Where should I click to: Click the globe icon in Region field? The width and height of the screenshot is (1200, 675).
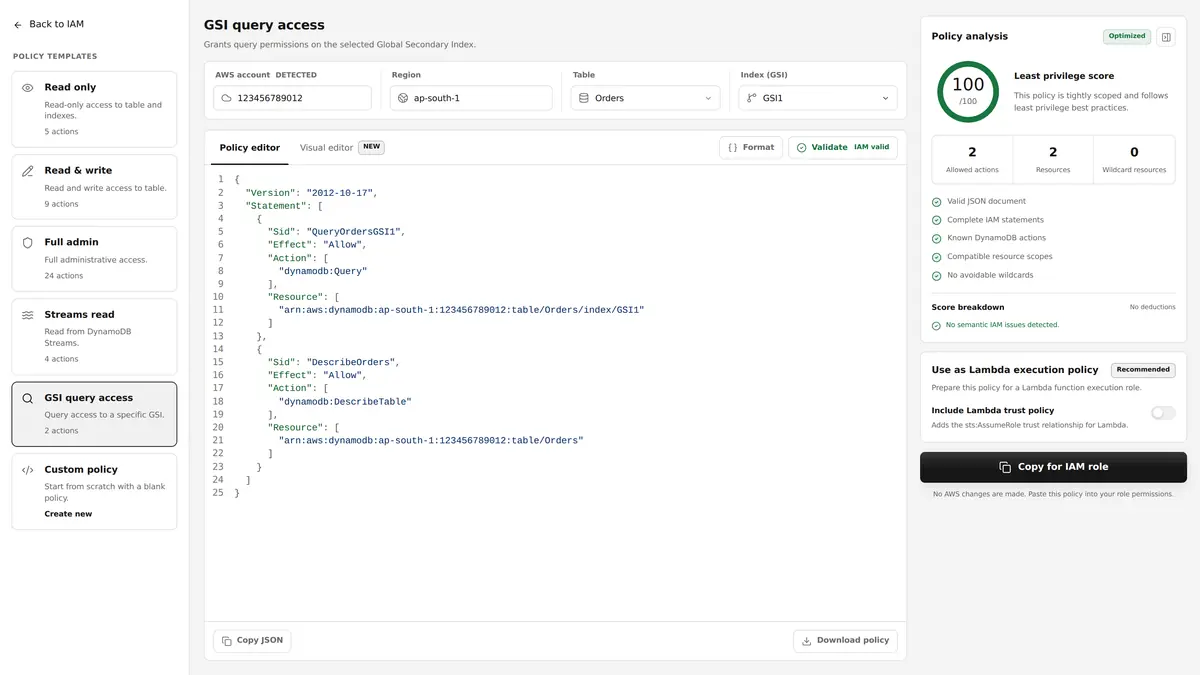click(x=403, y=98)
